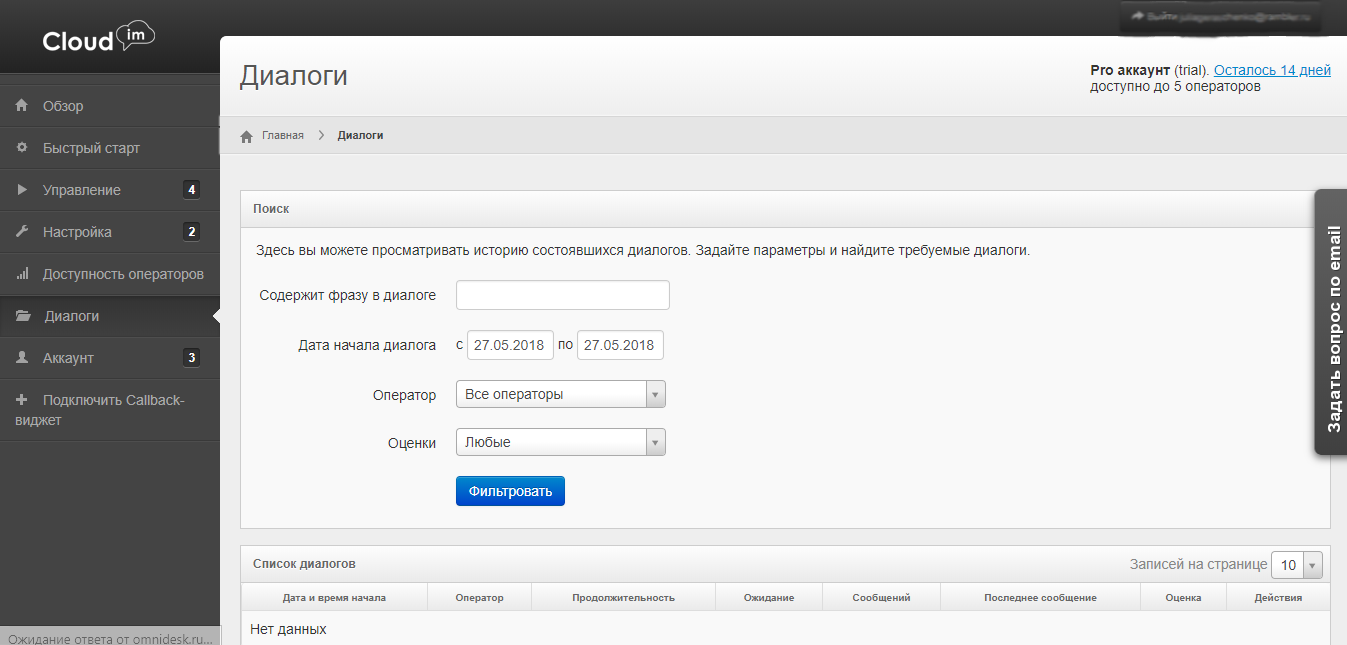This screenshot has width=1347, height=645.
Task: Click the home icon in the breadcrumb
Action: 246,135
